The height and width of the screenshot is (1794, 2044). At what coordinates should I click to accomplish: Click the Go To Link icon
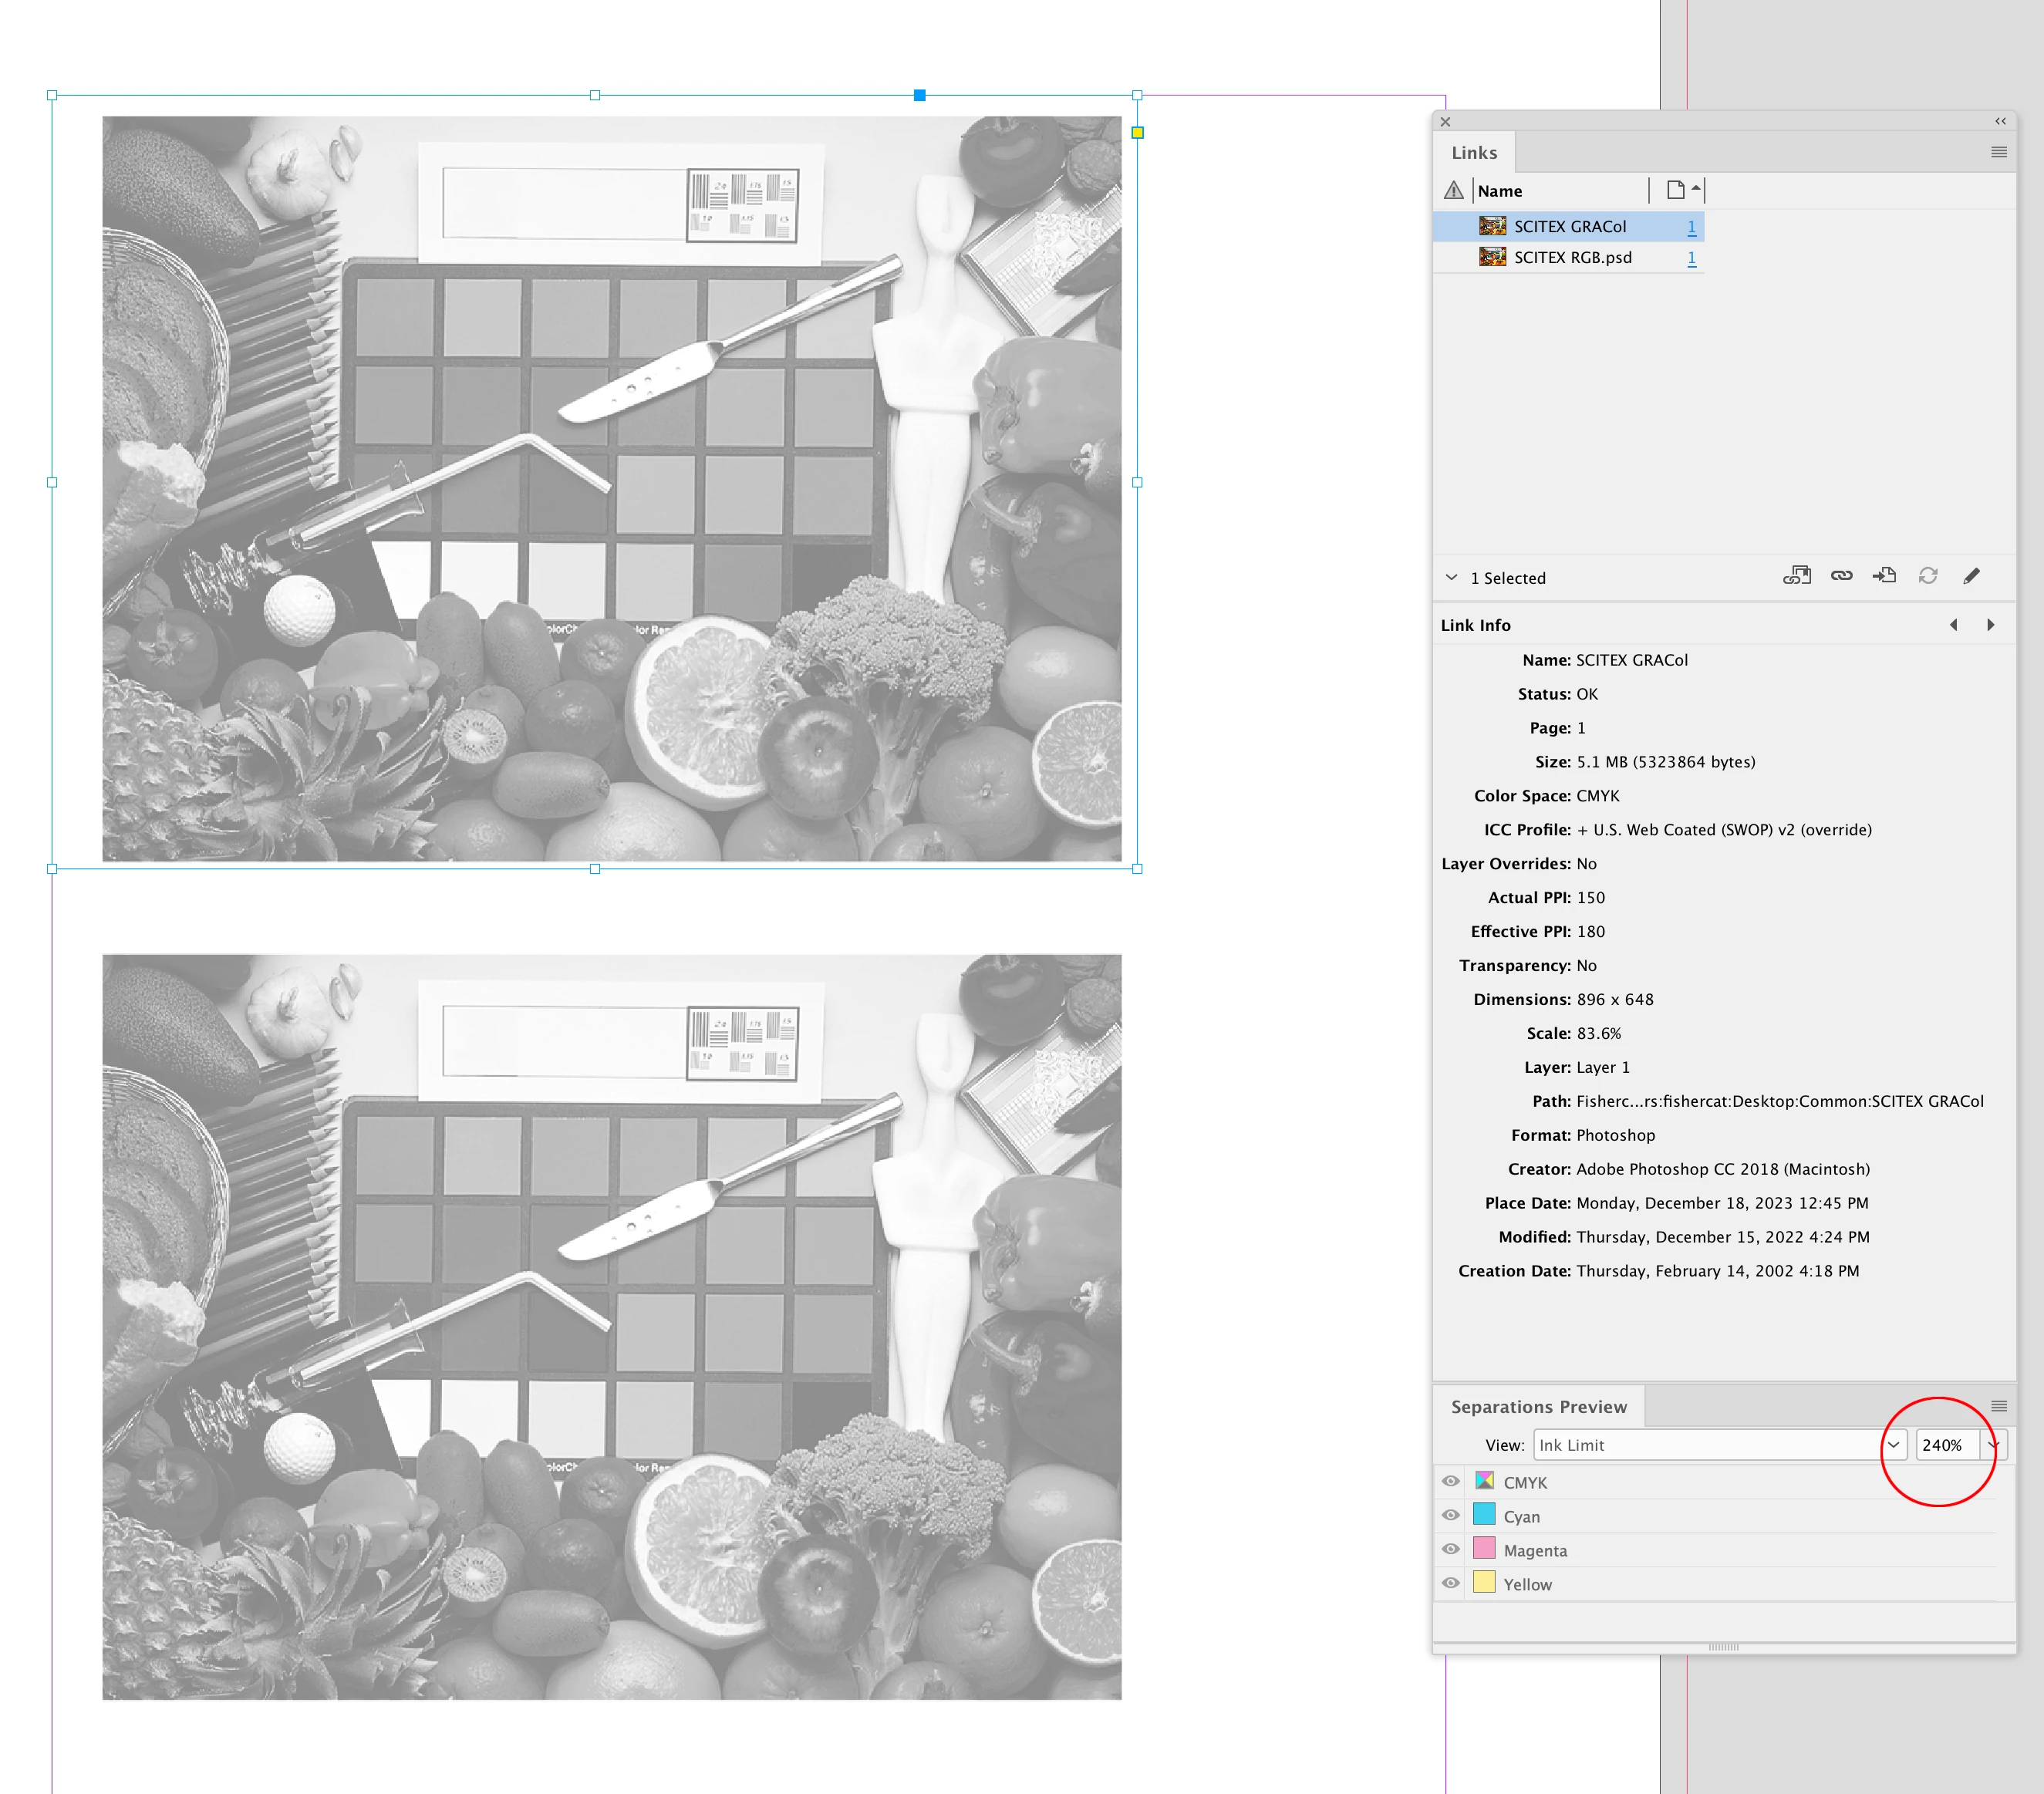click(x=1884, y=576)
